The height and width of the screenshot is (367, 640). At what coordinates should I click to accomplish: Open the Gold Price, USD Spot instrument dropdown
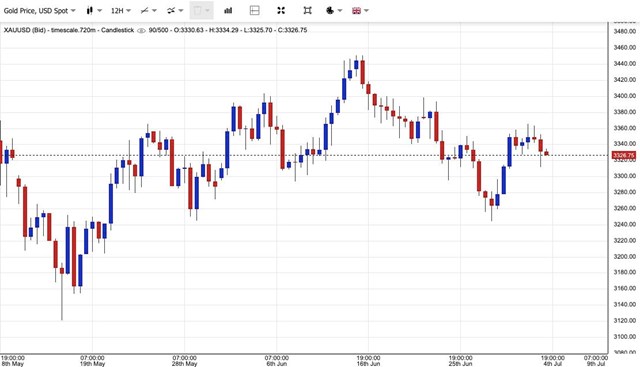(40, 11)
